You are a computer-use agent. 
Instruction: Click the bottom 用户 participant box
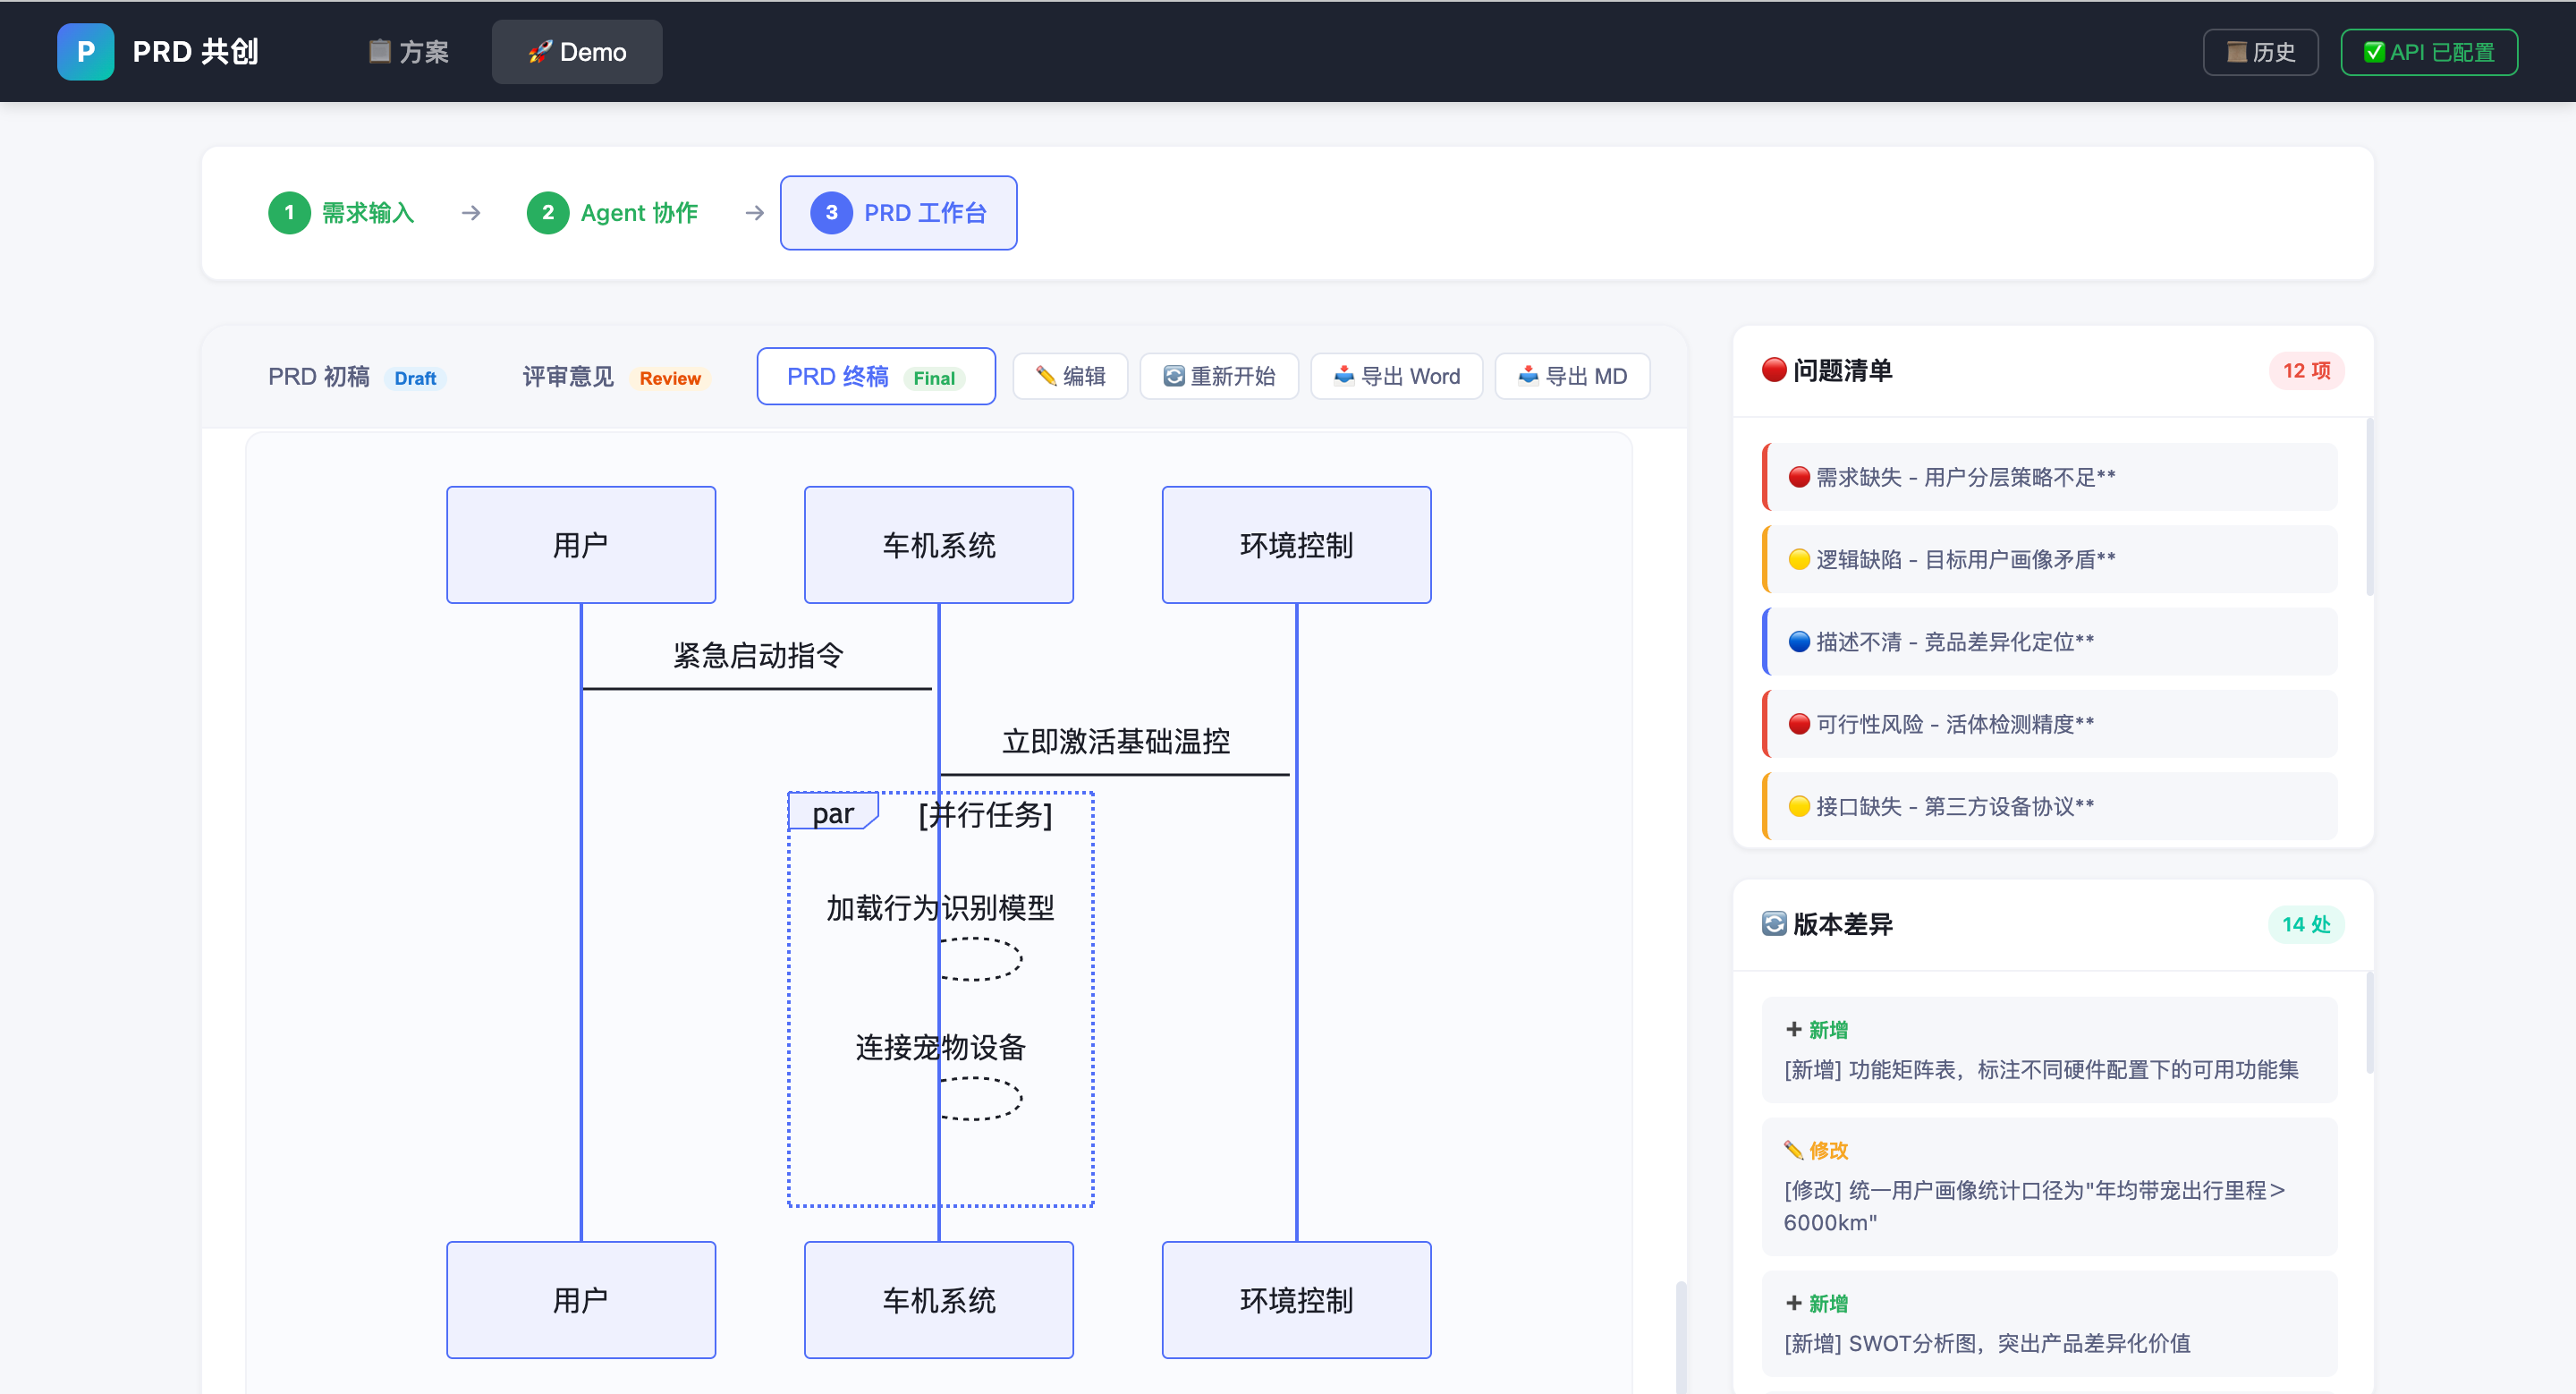coord(581,1300)
